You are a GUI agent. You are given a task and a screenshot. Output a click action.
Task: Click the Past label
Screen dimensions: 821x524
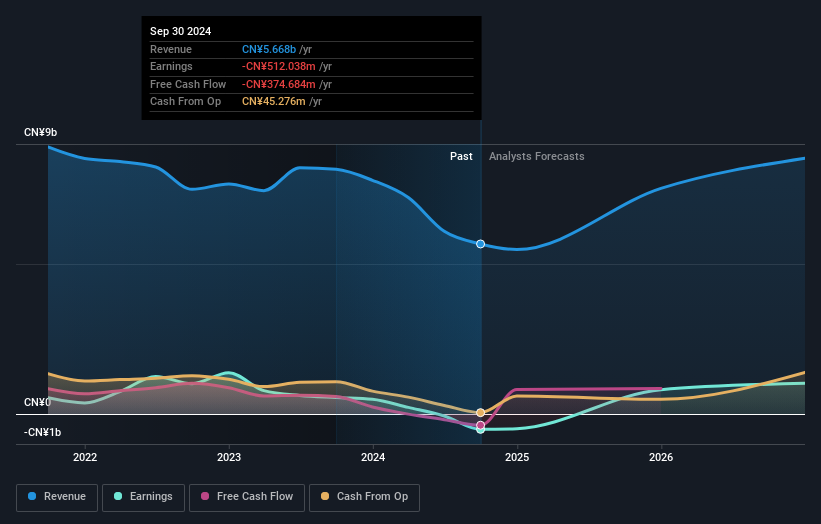coord(461,157)
